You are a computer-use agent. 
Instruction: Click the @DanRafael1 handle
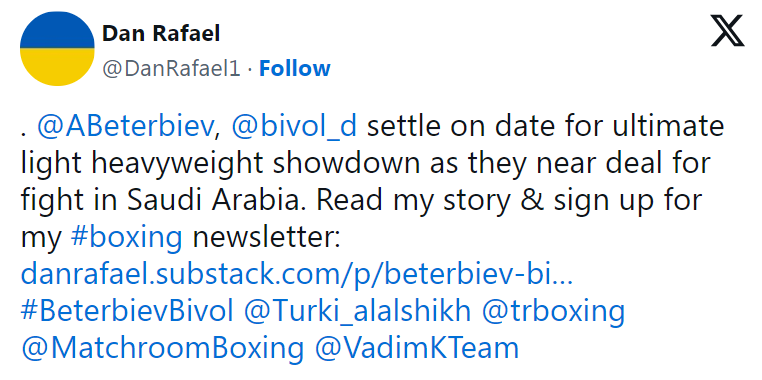coord(171,69)
